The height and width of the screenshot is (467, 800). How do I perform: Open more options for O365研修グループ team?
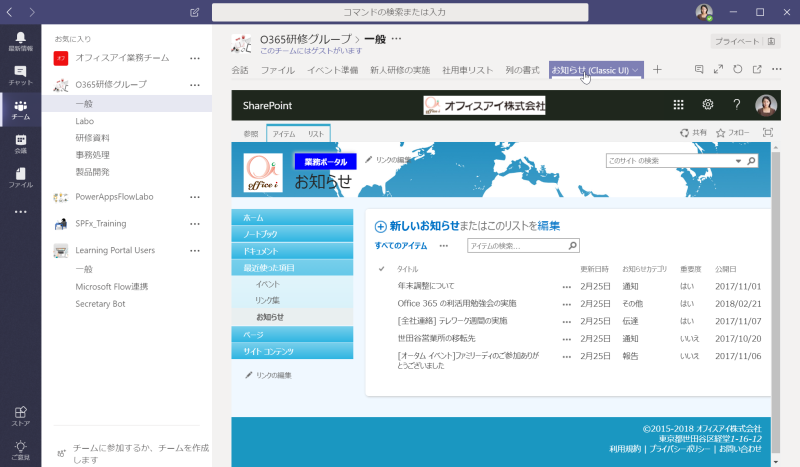tap(195, 85)
